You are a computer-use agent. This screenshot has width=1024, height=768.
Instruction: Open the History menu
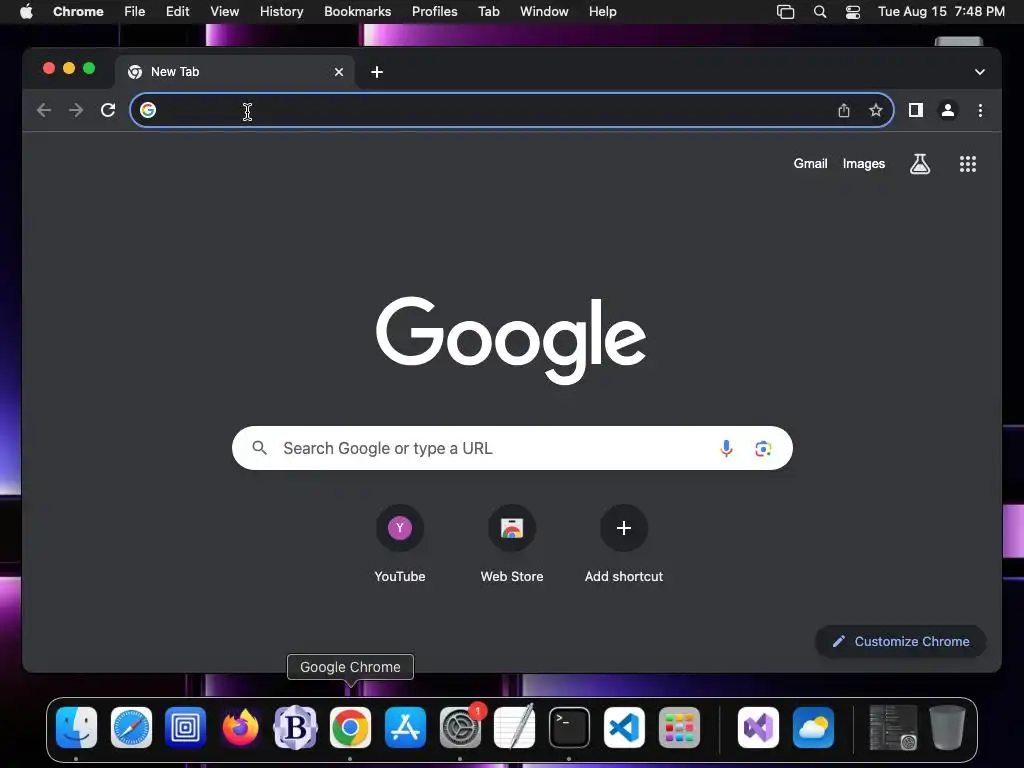(x=281, y=12)
